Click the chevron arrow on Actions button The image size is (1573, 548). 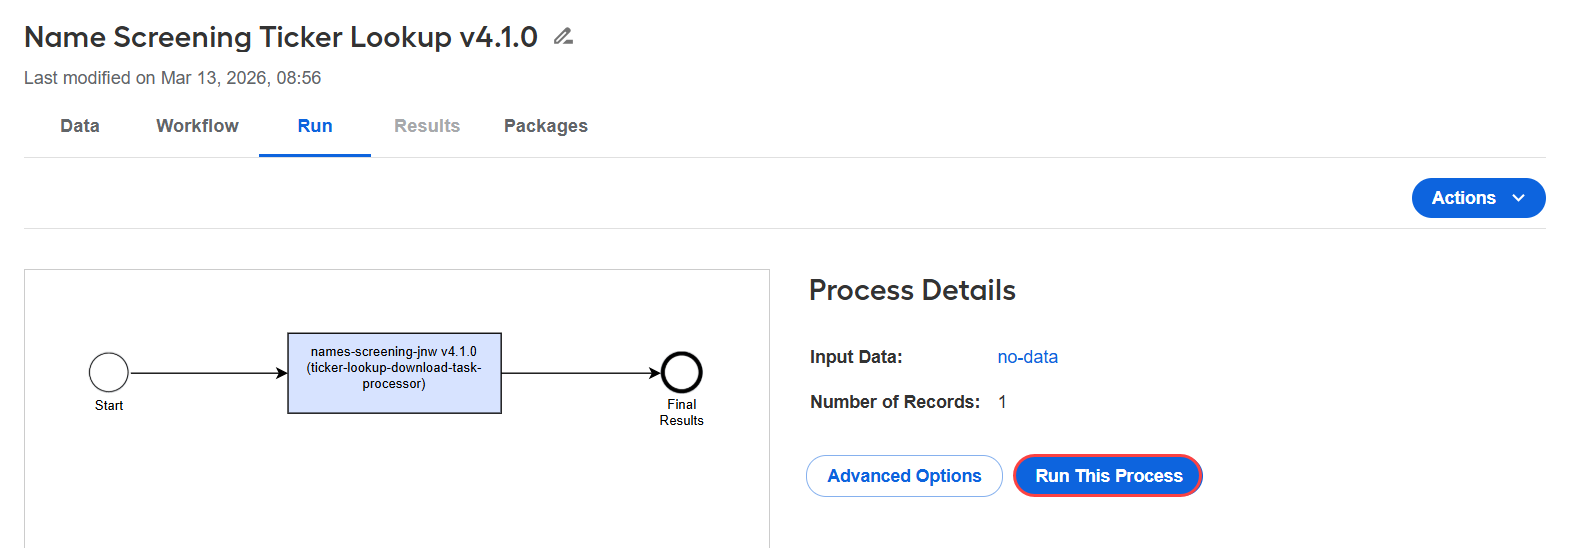click(x=1518, y=198)
